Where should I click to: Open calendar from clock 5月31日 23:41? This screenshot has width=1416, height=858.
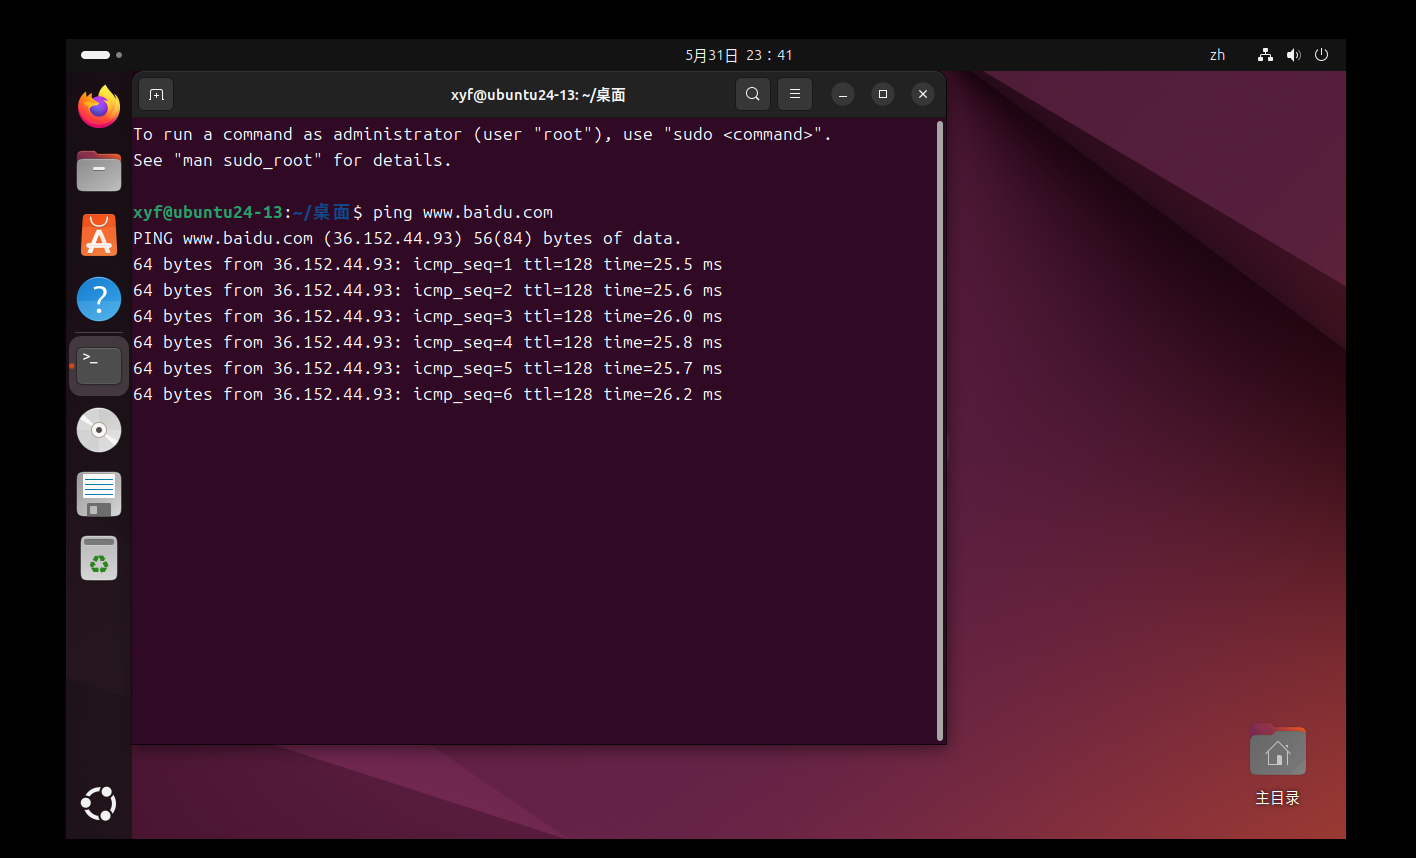pos(739,55)
